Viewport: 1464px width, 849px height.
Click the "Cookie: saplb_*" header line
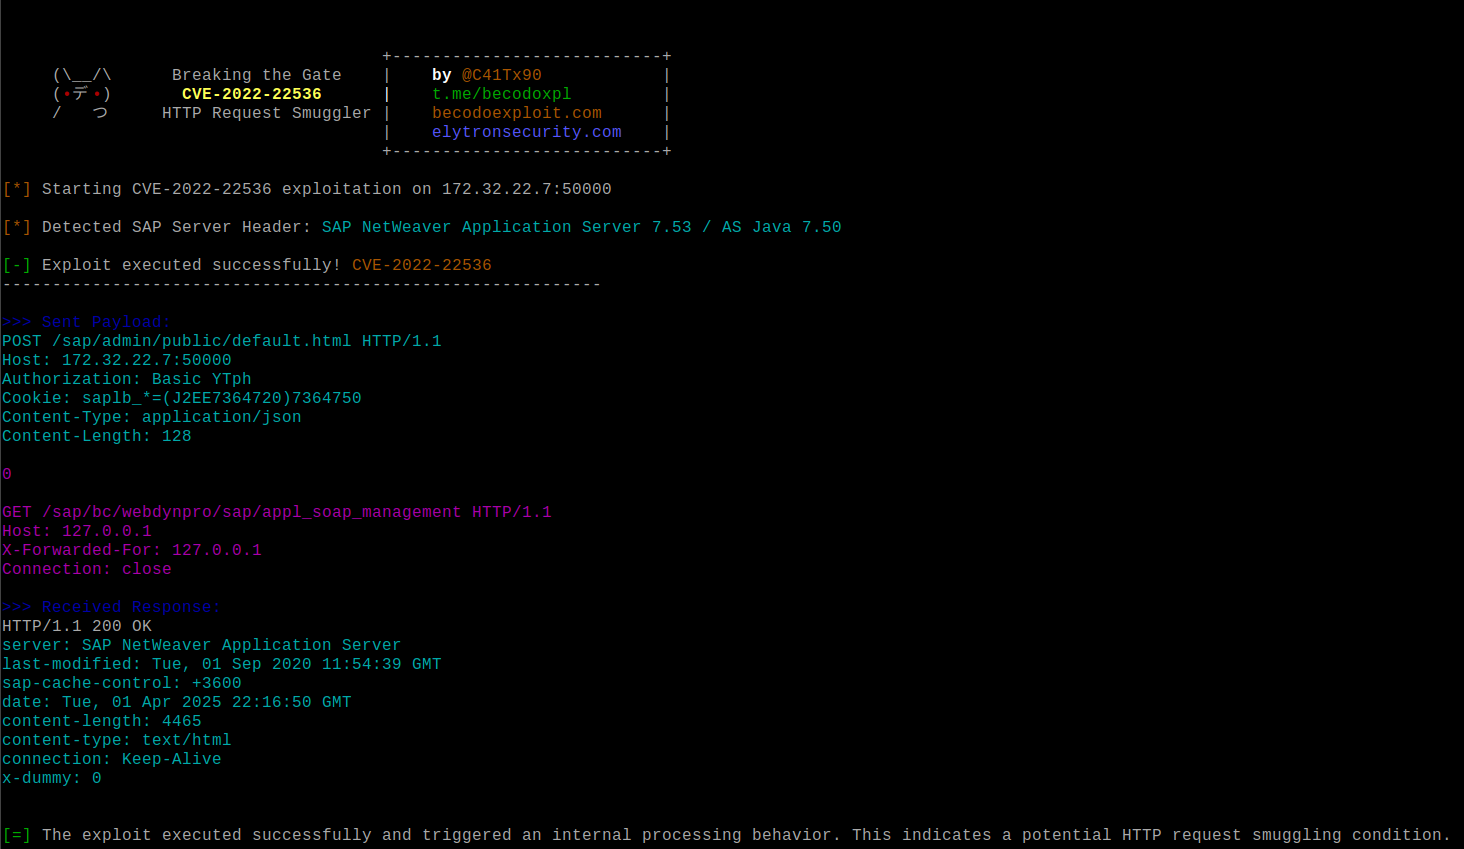[182, 398]
